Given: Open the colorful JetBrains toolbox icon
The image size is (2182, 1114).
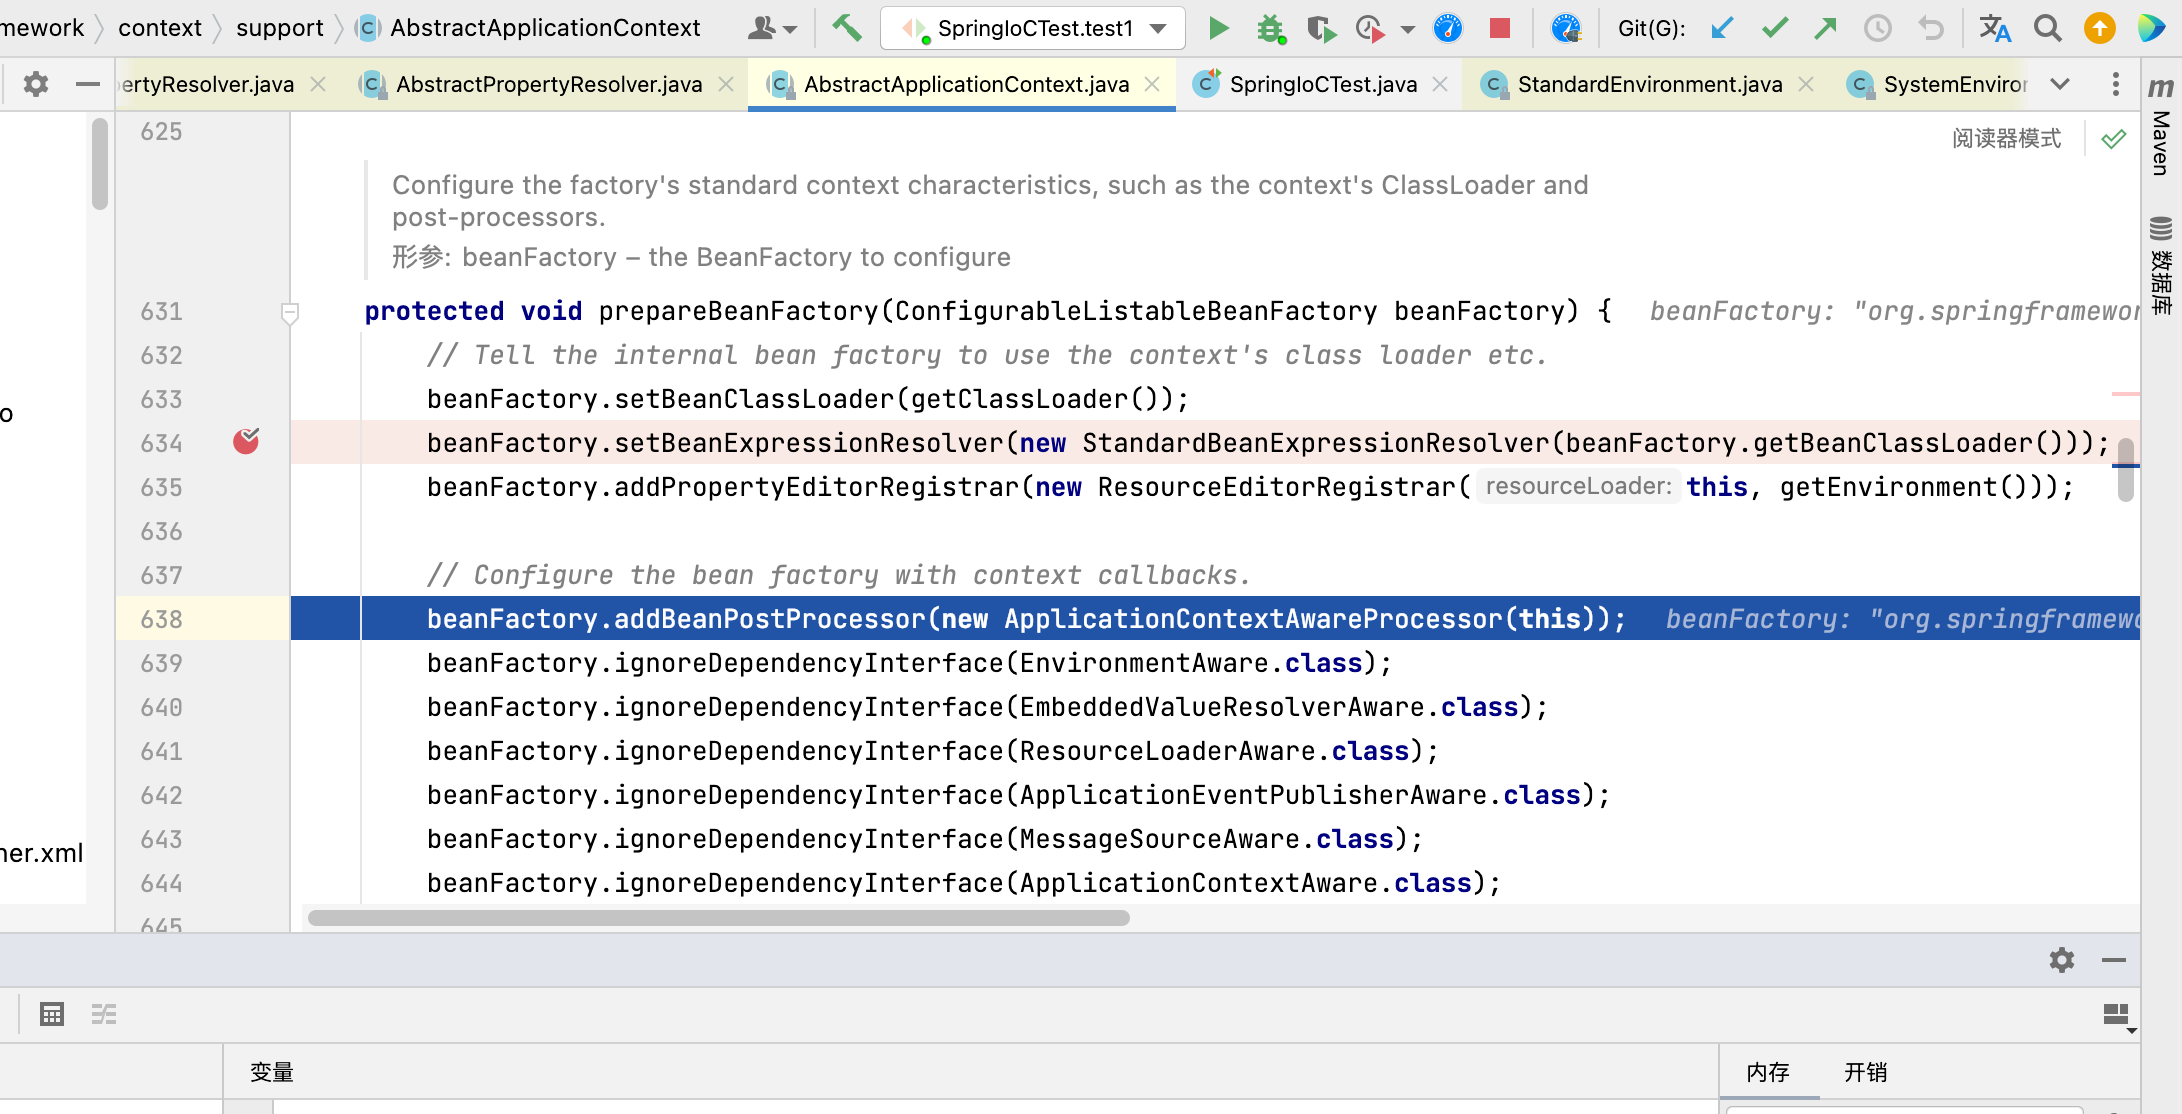Looking at the screenshot, I should coord(2151,28).
